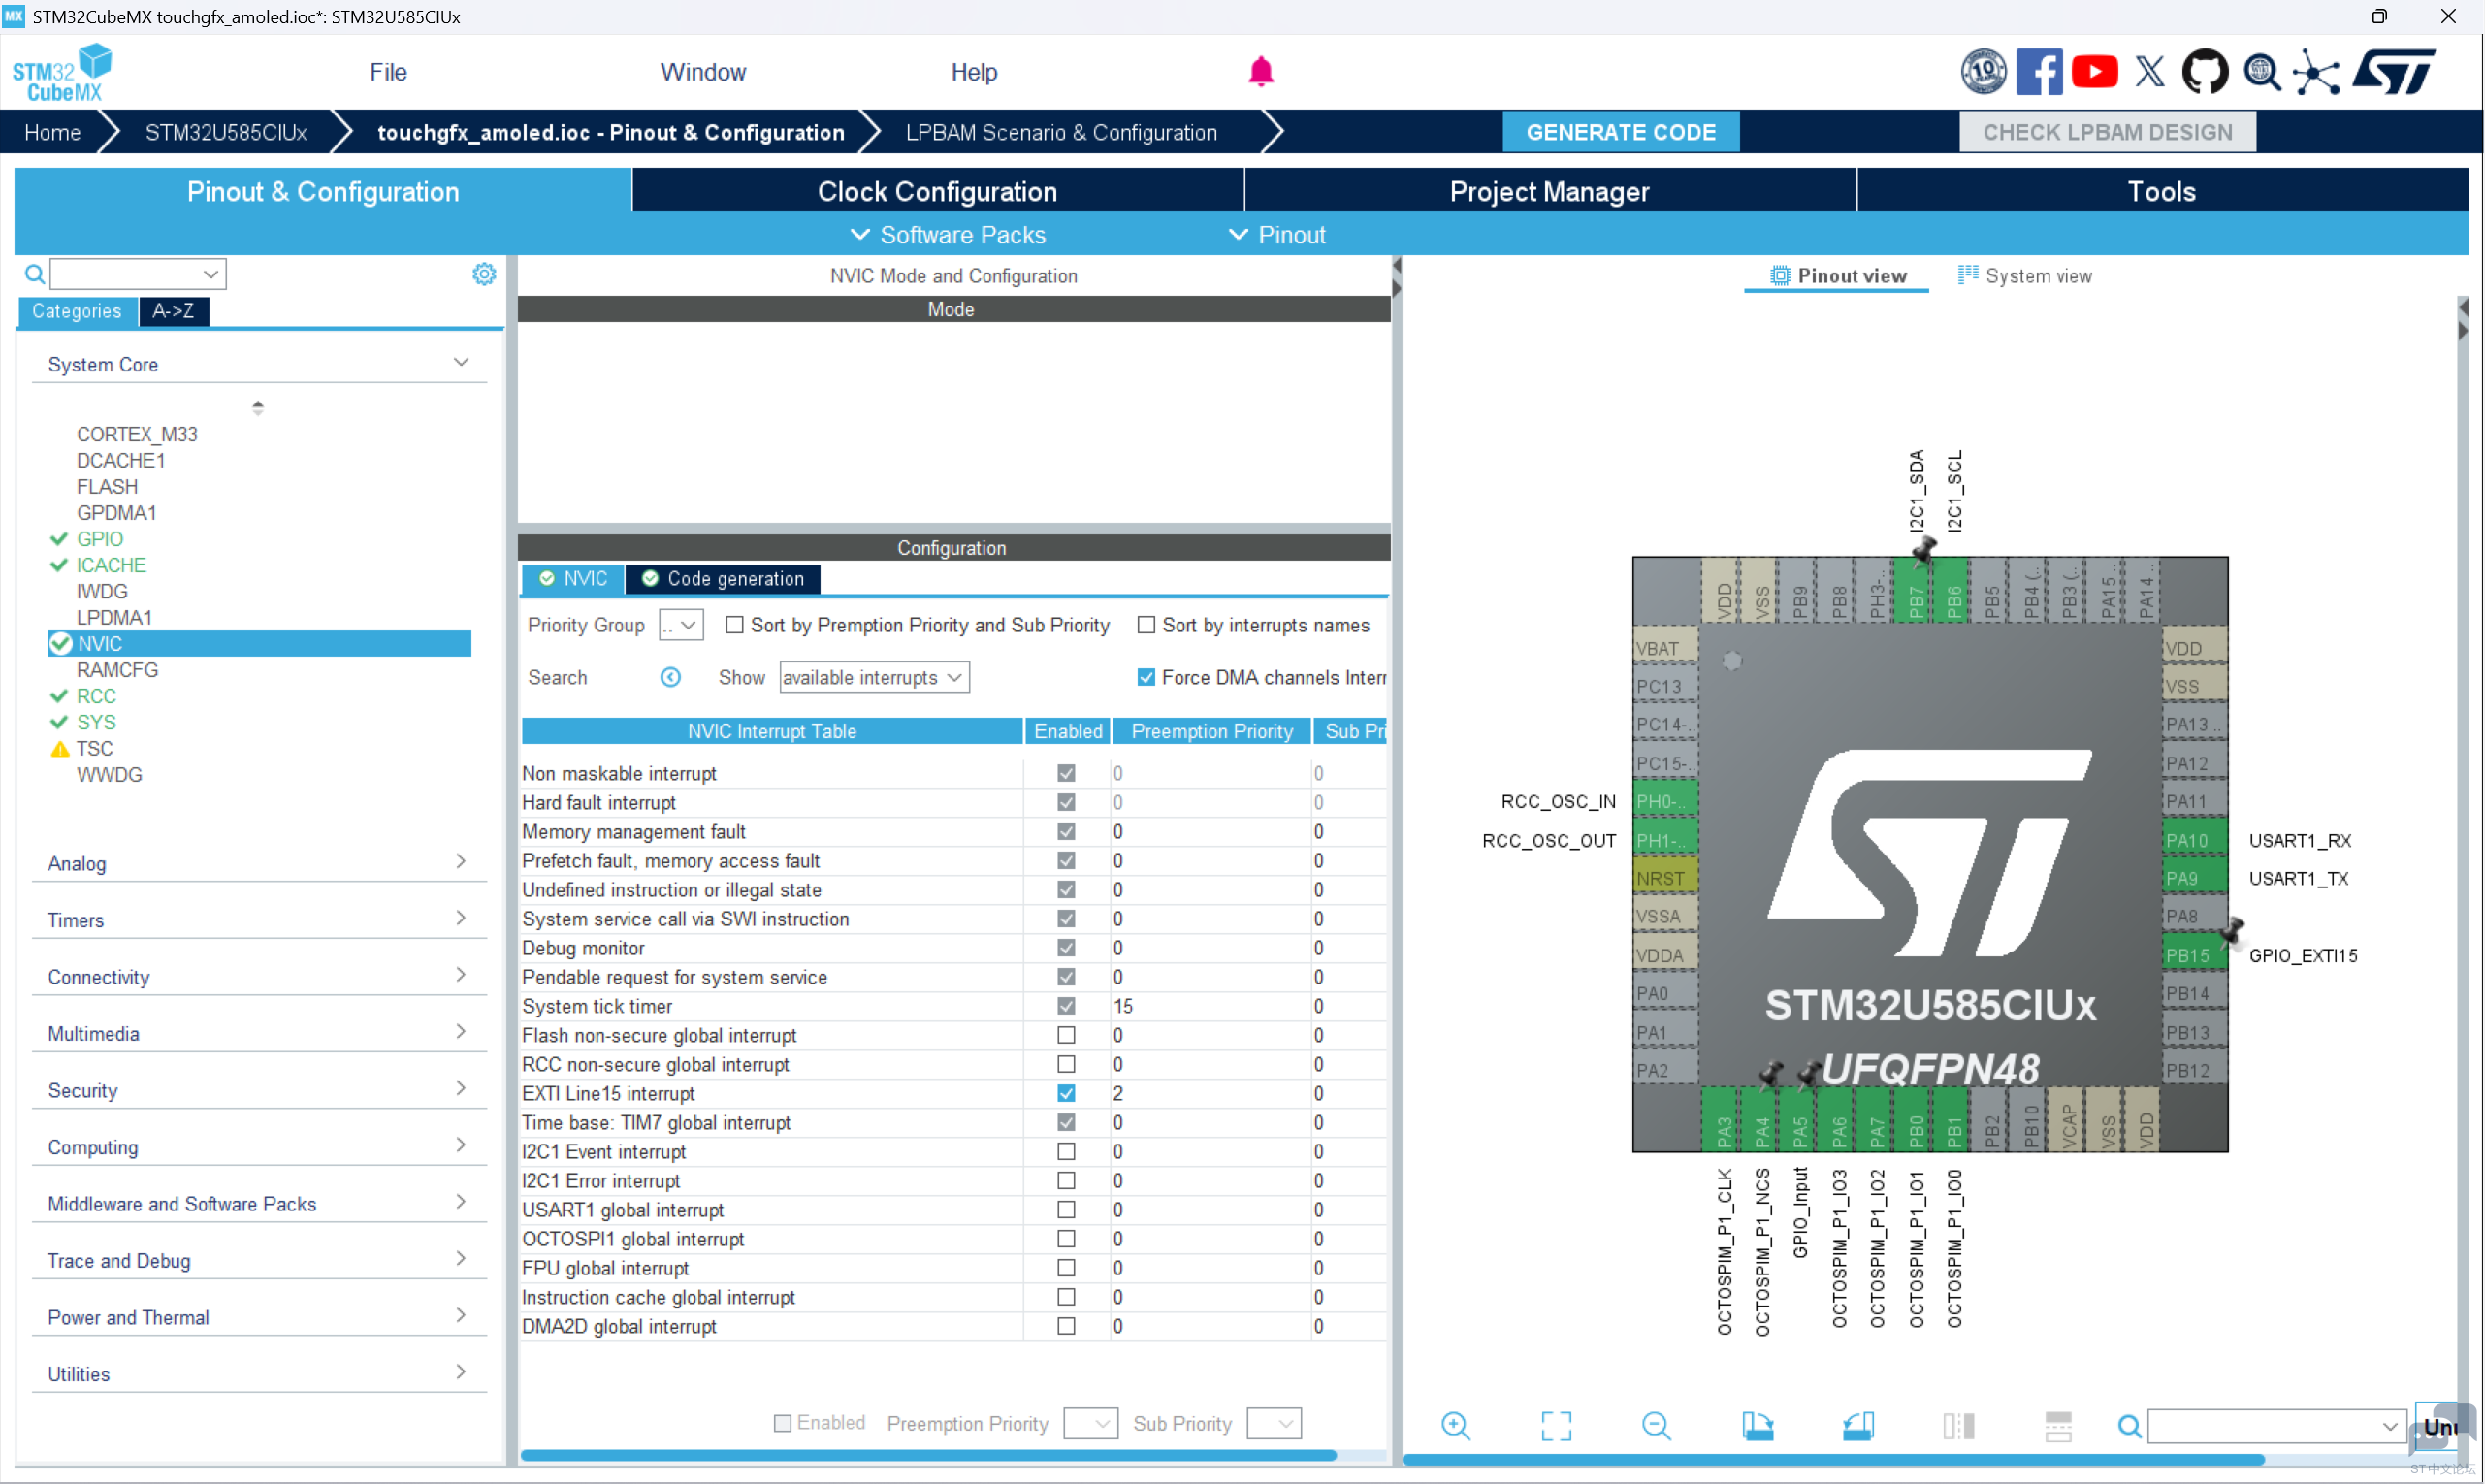
Task: Click the NRST pin on the chip
Action: [x=1664, y=879]
